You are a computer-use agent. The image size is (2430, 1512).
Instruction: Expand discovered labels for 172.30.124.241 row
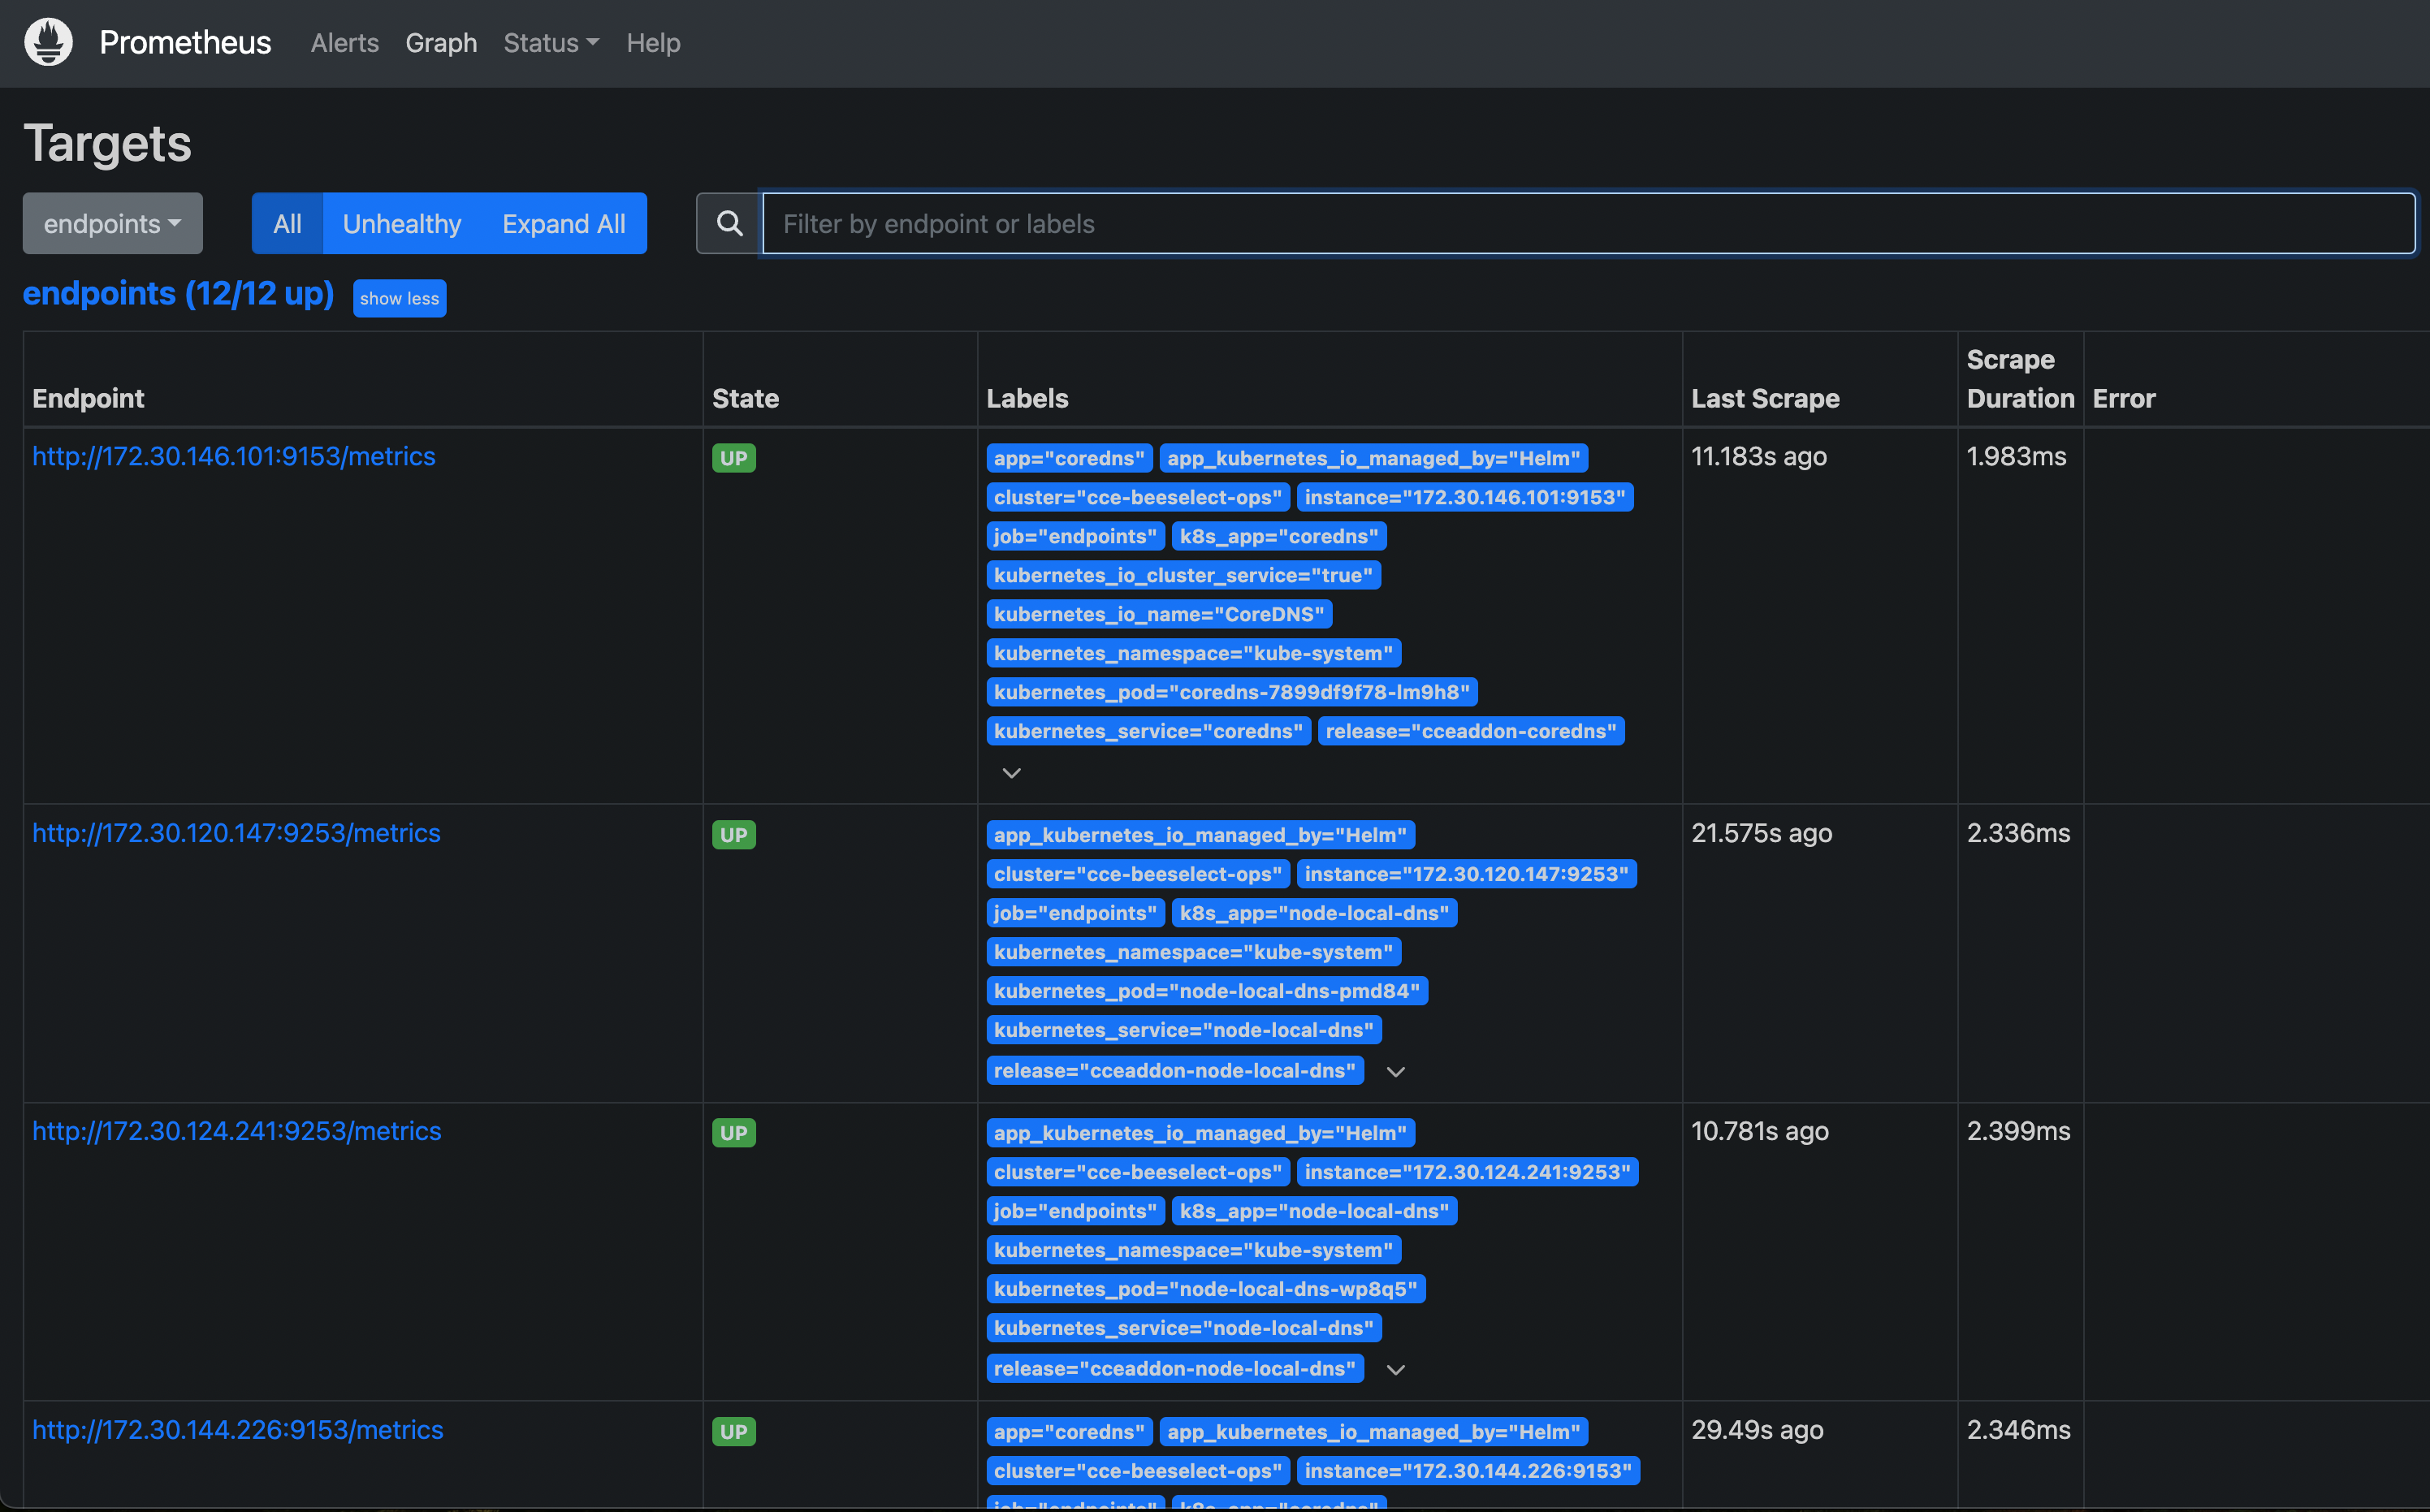[x=1396, y=1369]
